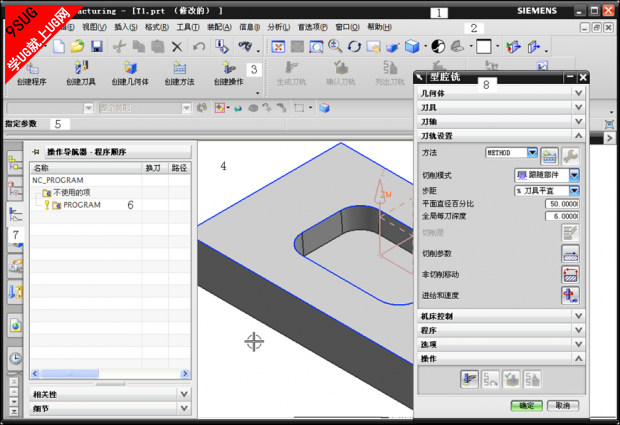Select the NC_PROGRAM tree root
620x425 pixels.
[58, 180]
